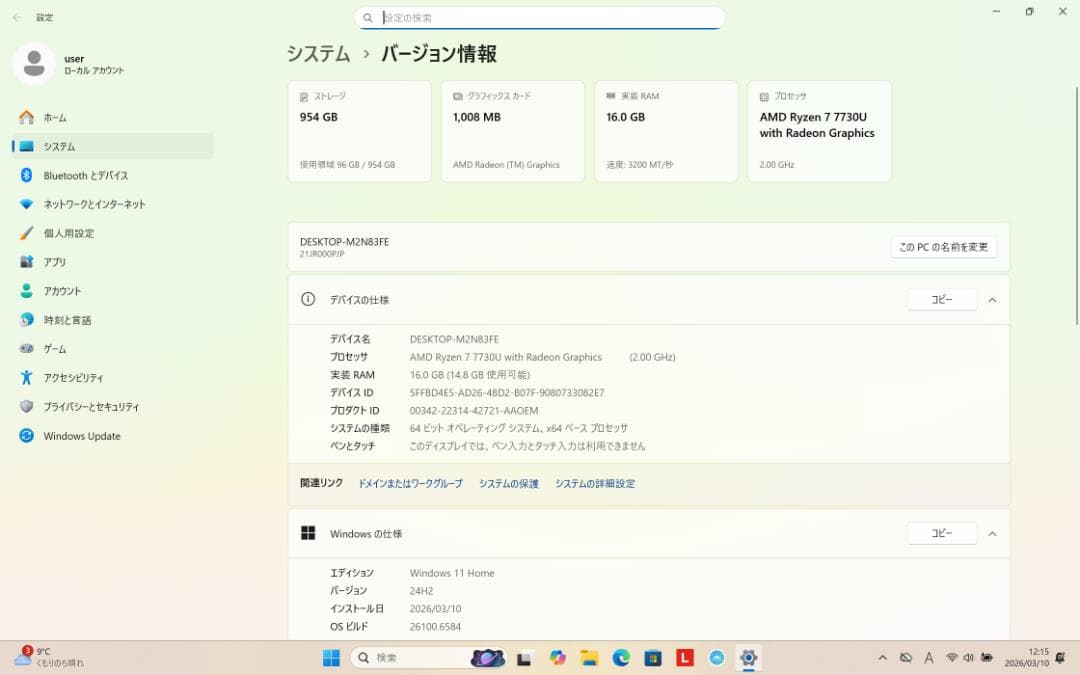Image resolution: width=1080 pixels, height=675 pixels.
Task: Select システム in the breadcrumb navigation
Action: (x=317, y=54)
